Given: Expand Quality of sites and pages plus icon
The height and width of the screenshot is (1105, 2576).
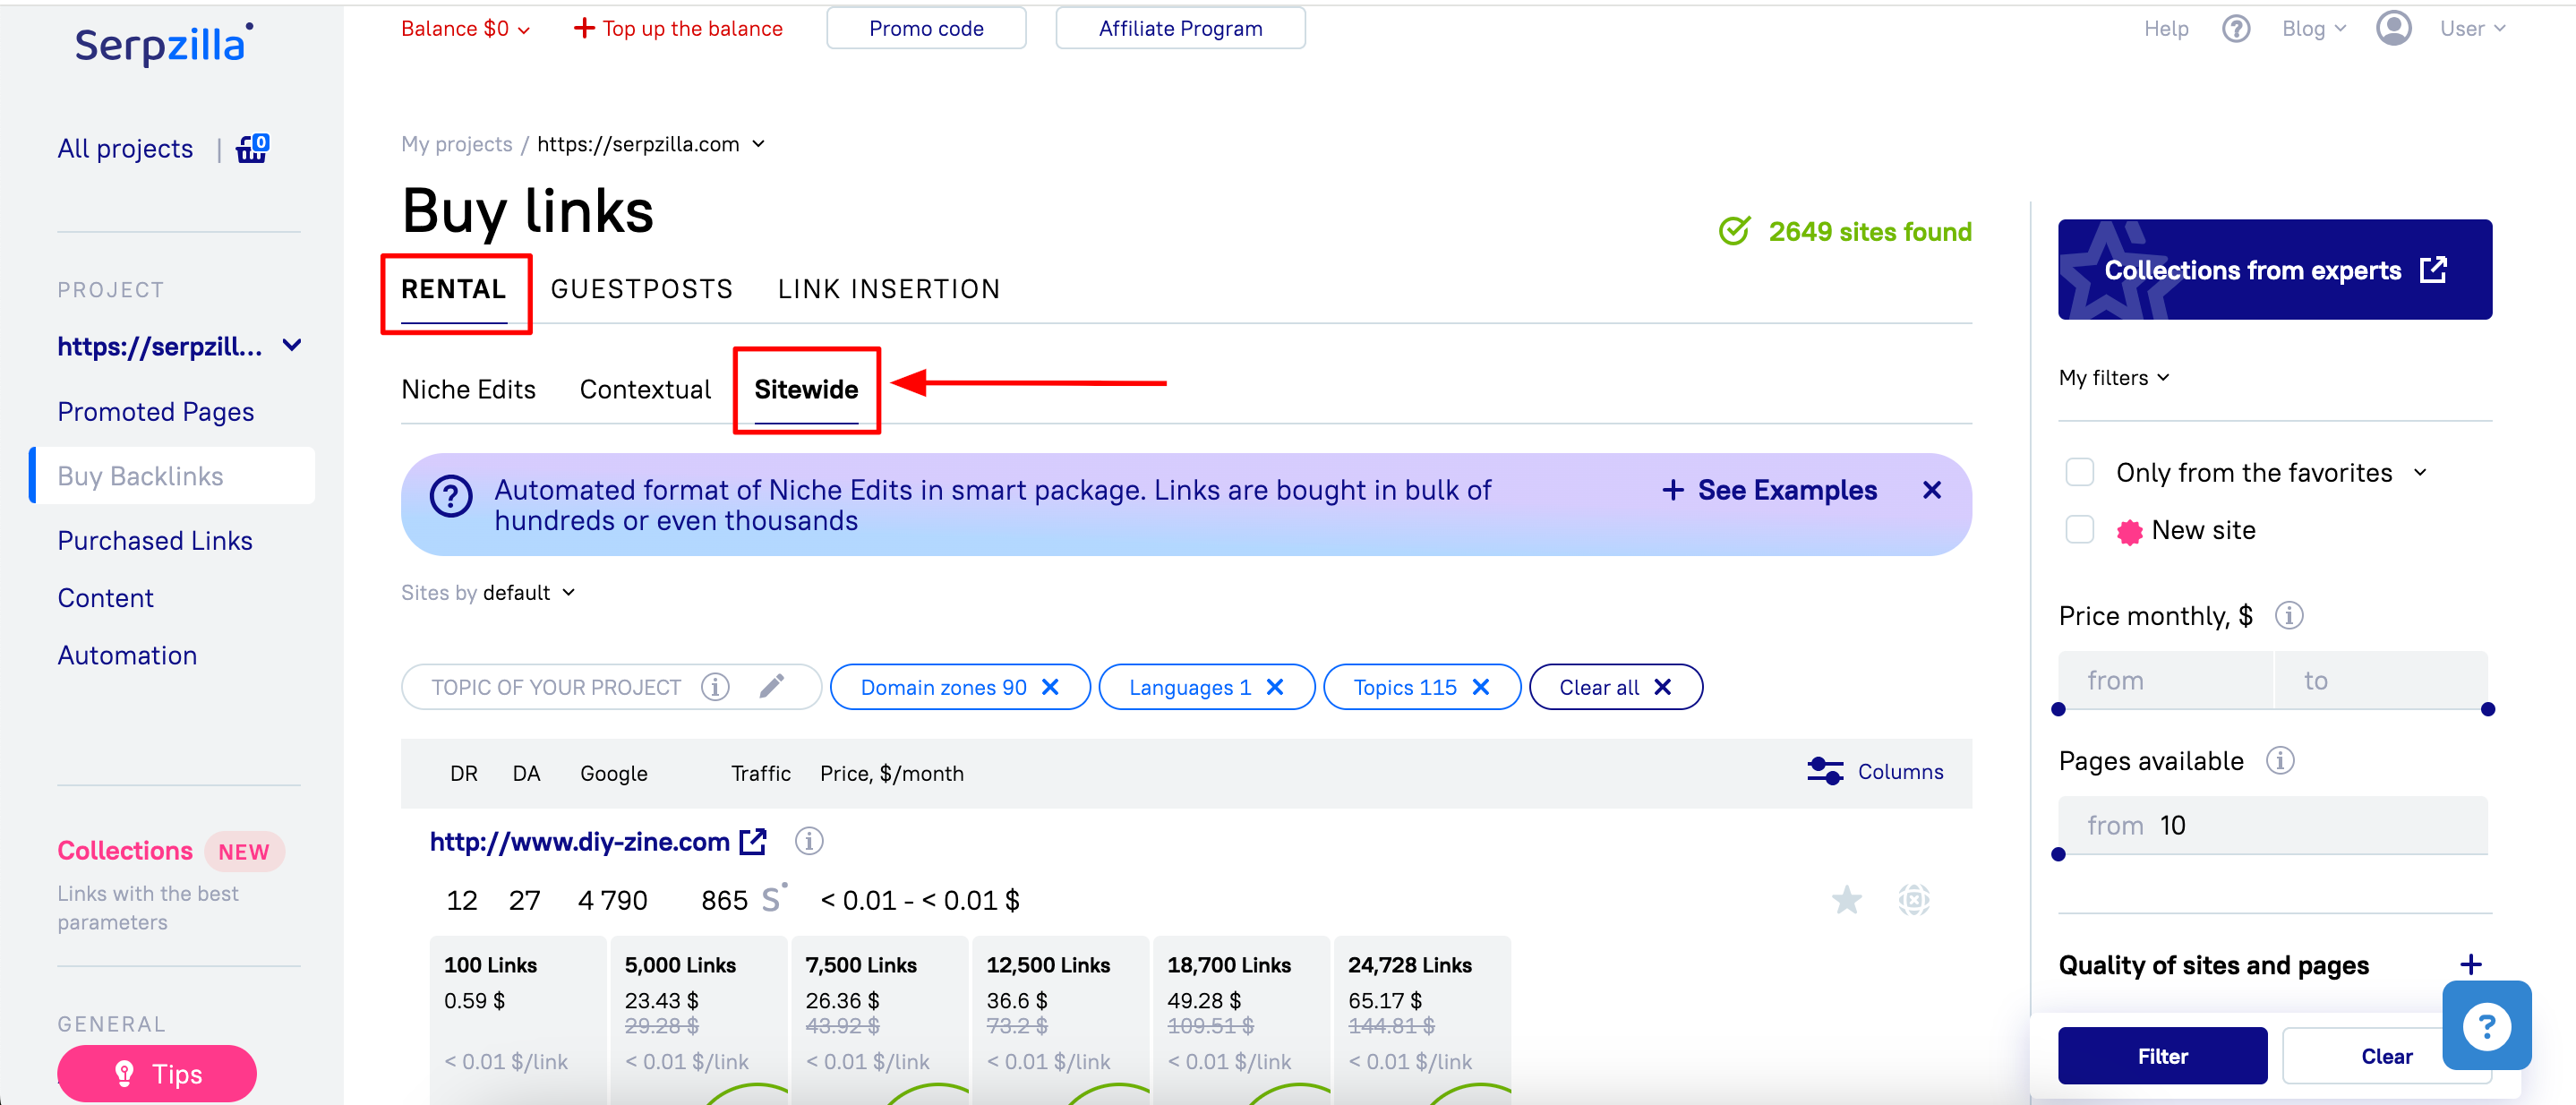Looking at the screenshot, I should click(x=2470, y=964).
